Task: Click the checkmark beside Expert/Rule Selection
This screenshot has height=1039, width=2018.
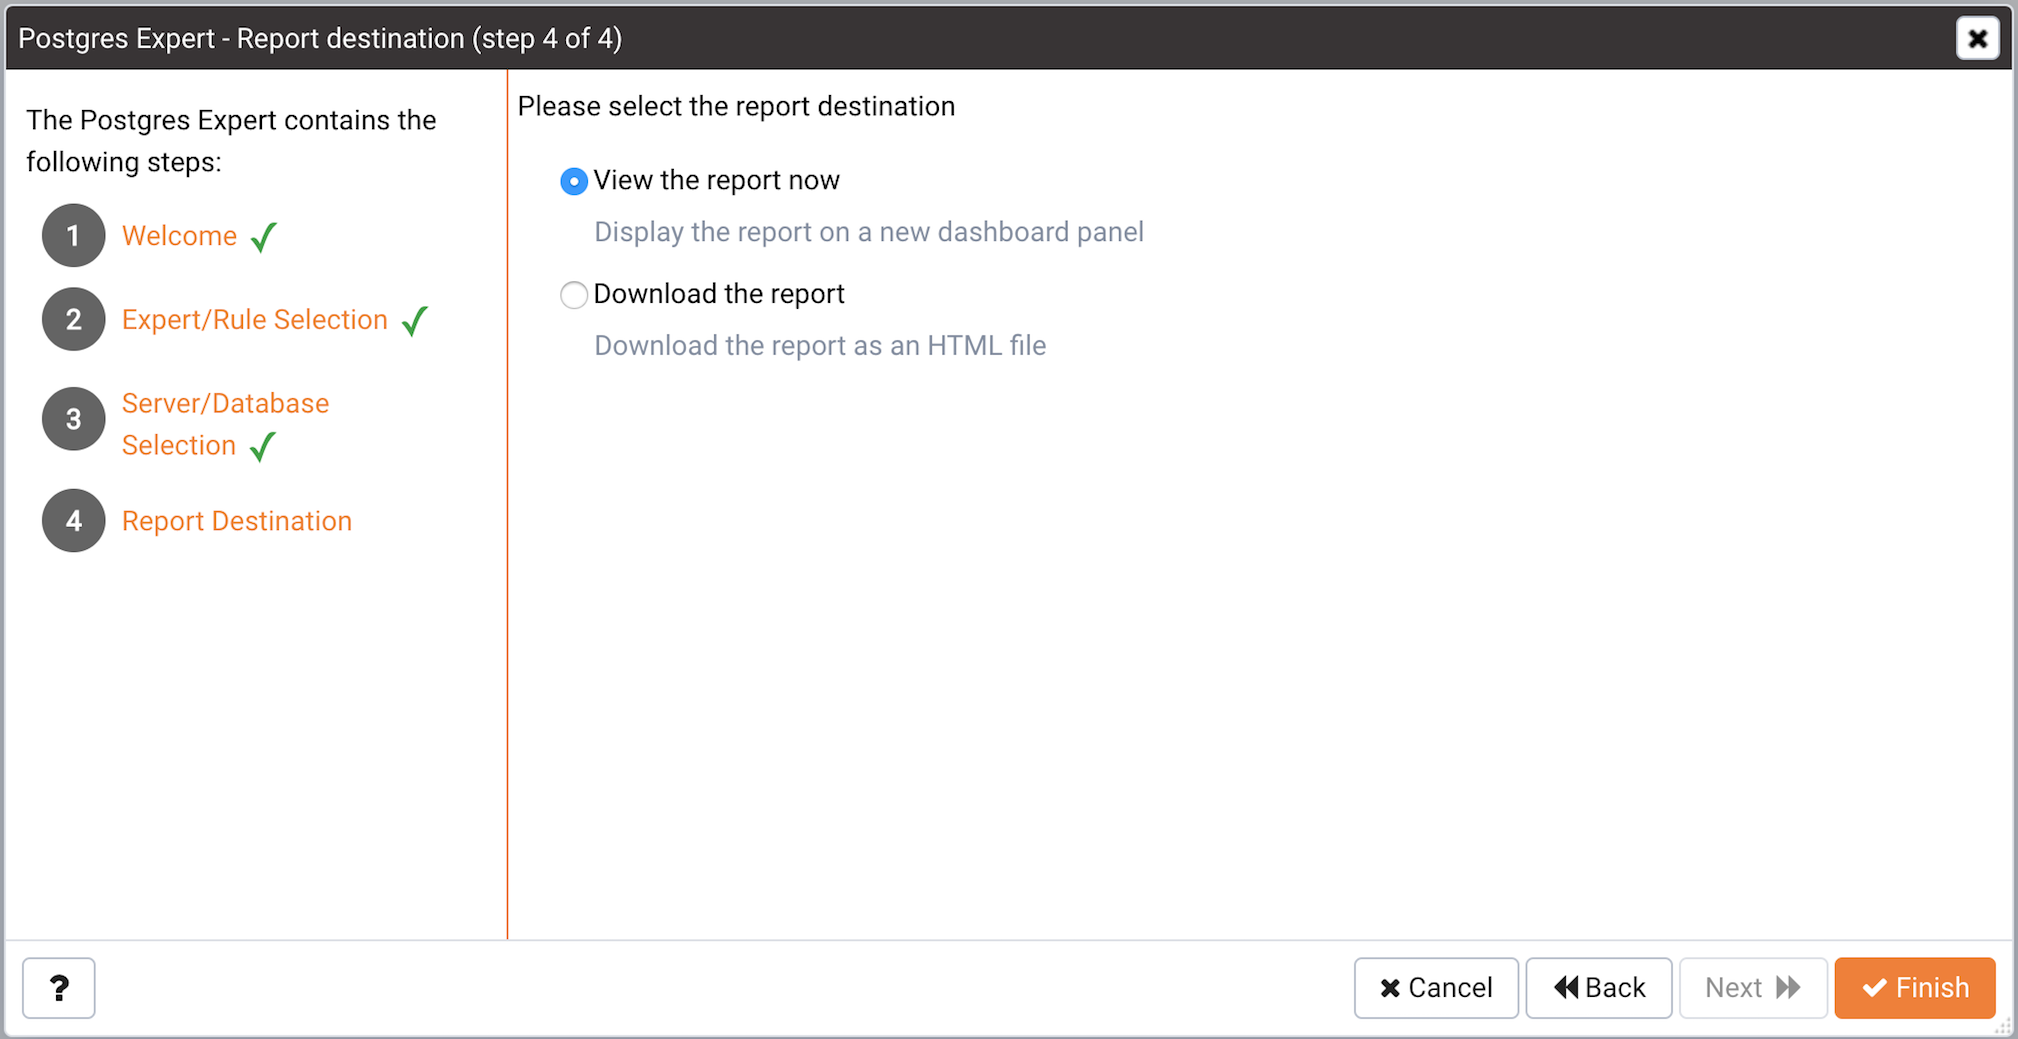Action: click(x=415, y=321)
